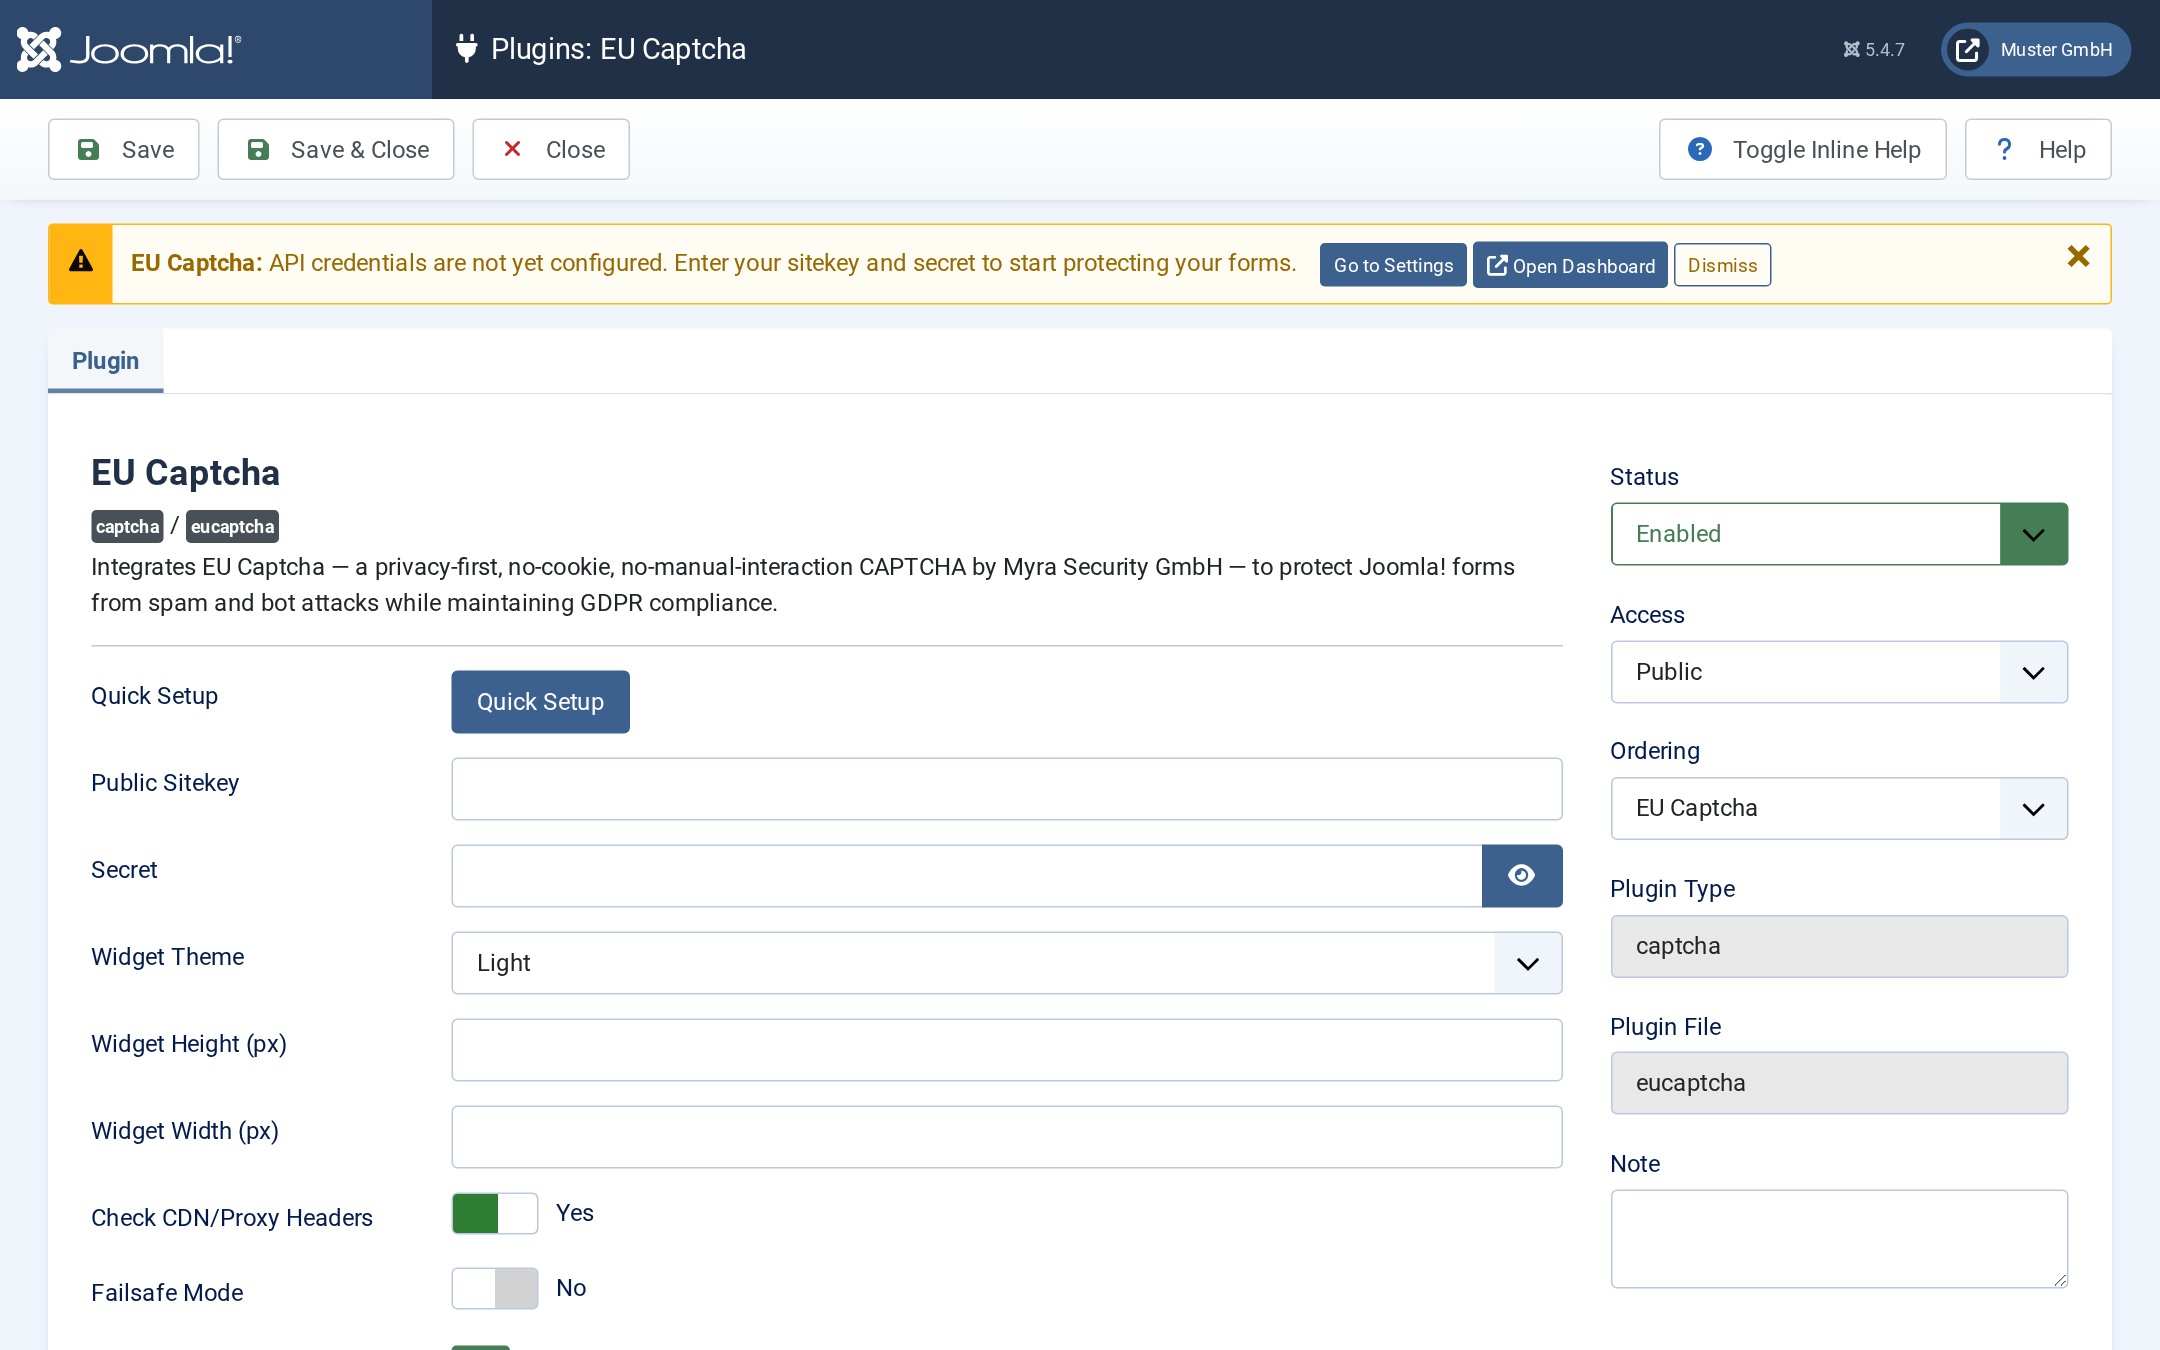Toggle the Failsafe Mode switch
Screen dimensions: 2160x1350
tap(495, 1288)
